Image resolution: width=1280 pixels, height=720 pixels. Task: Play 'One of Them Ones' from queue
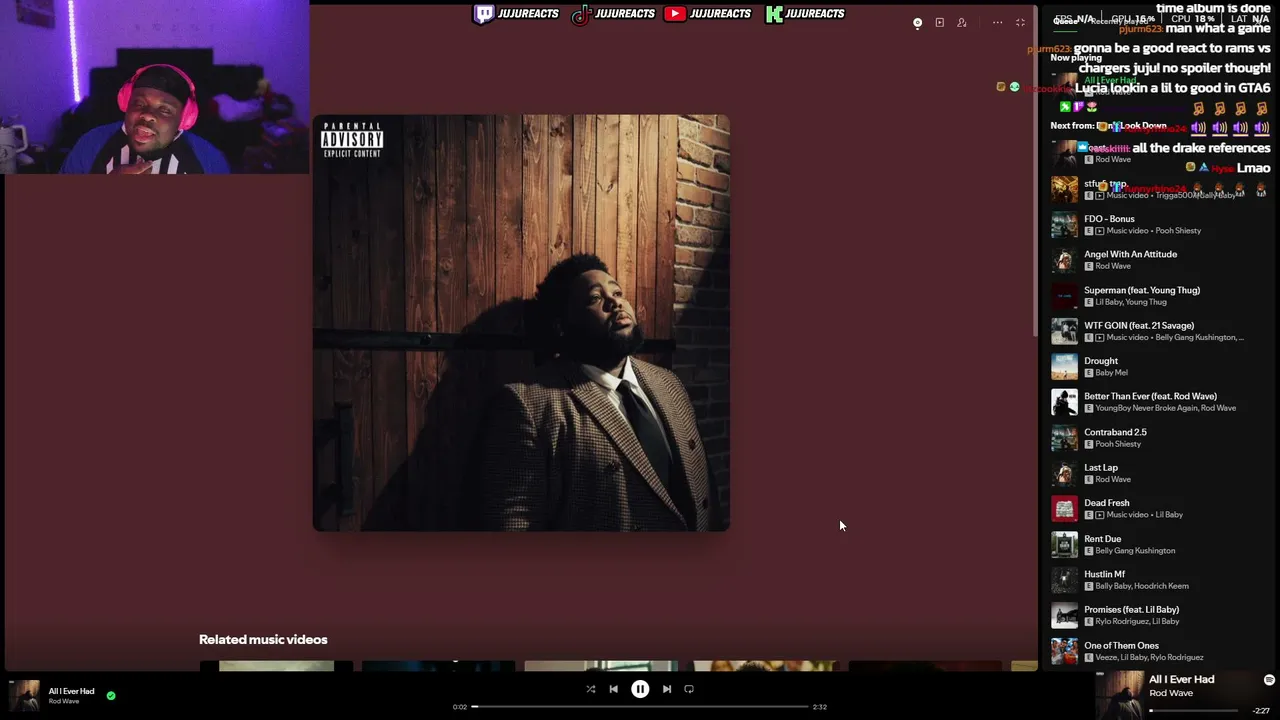coord(1160,651)
